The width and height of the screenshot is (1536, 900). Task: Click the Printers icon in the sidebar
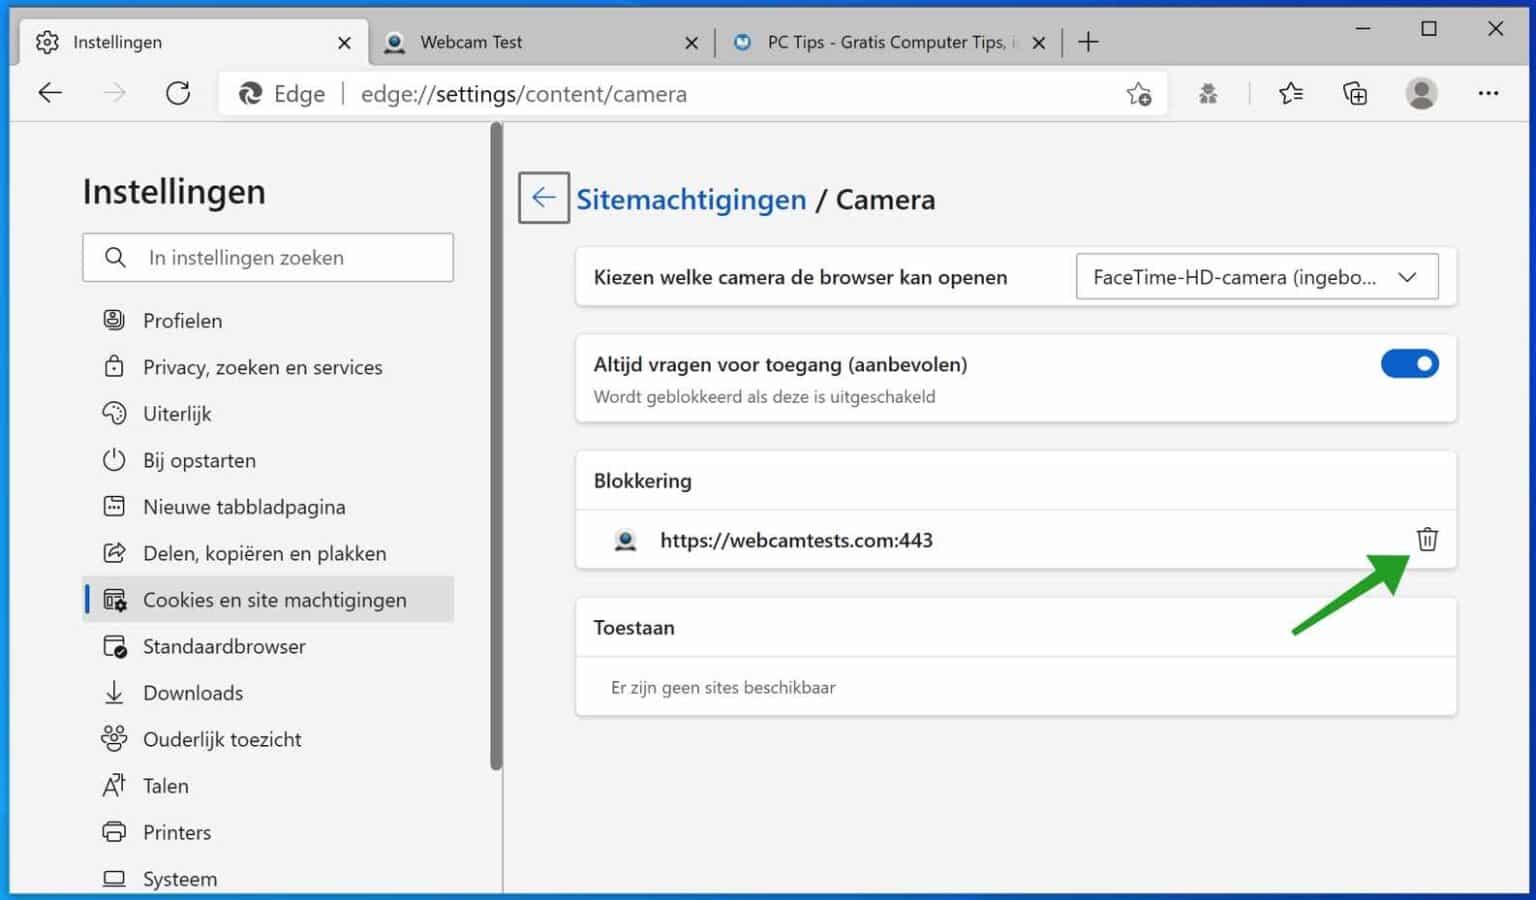pyautogui.click(x=114, y=832)
